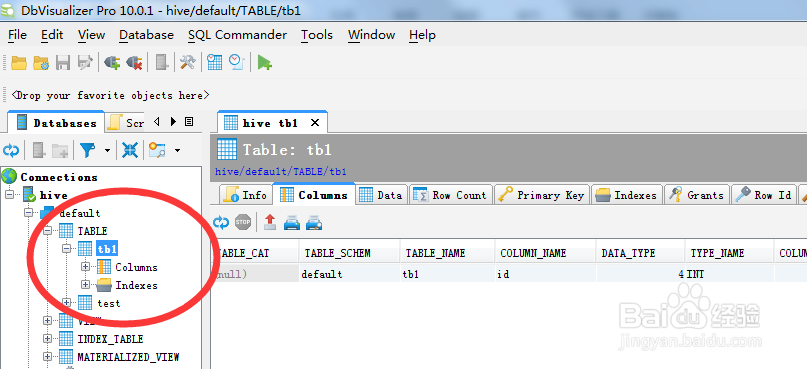The width and height of the screenshot is (807, 369).
Task: Switch to the Scr scripts tab
Action: click(126, 122)
